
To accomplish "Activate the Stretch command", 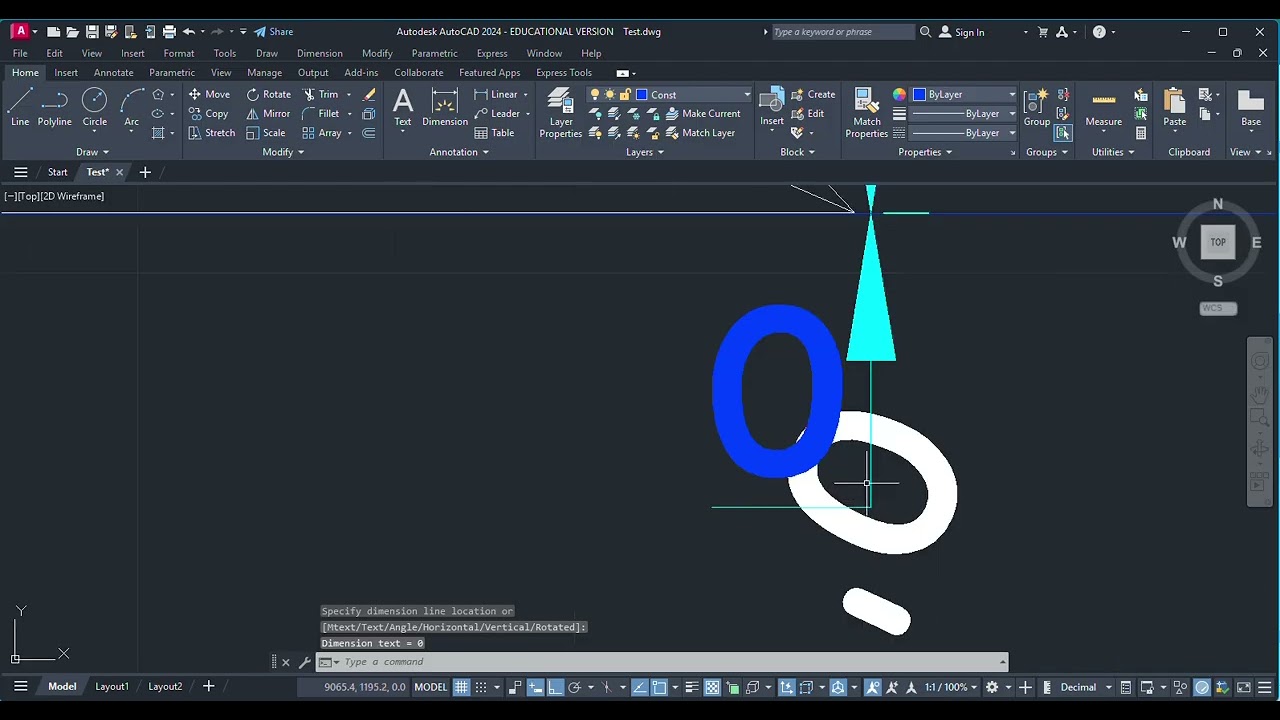I will 211,133.
